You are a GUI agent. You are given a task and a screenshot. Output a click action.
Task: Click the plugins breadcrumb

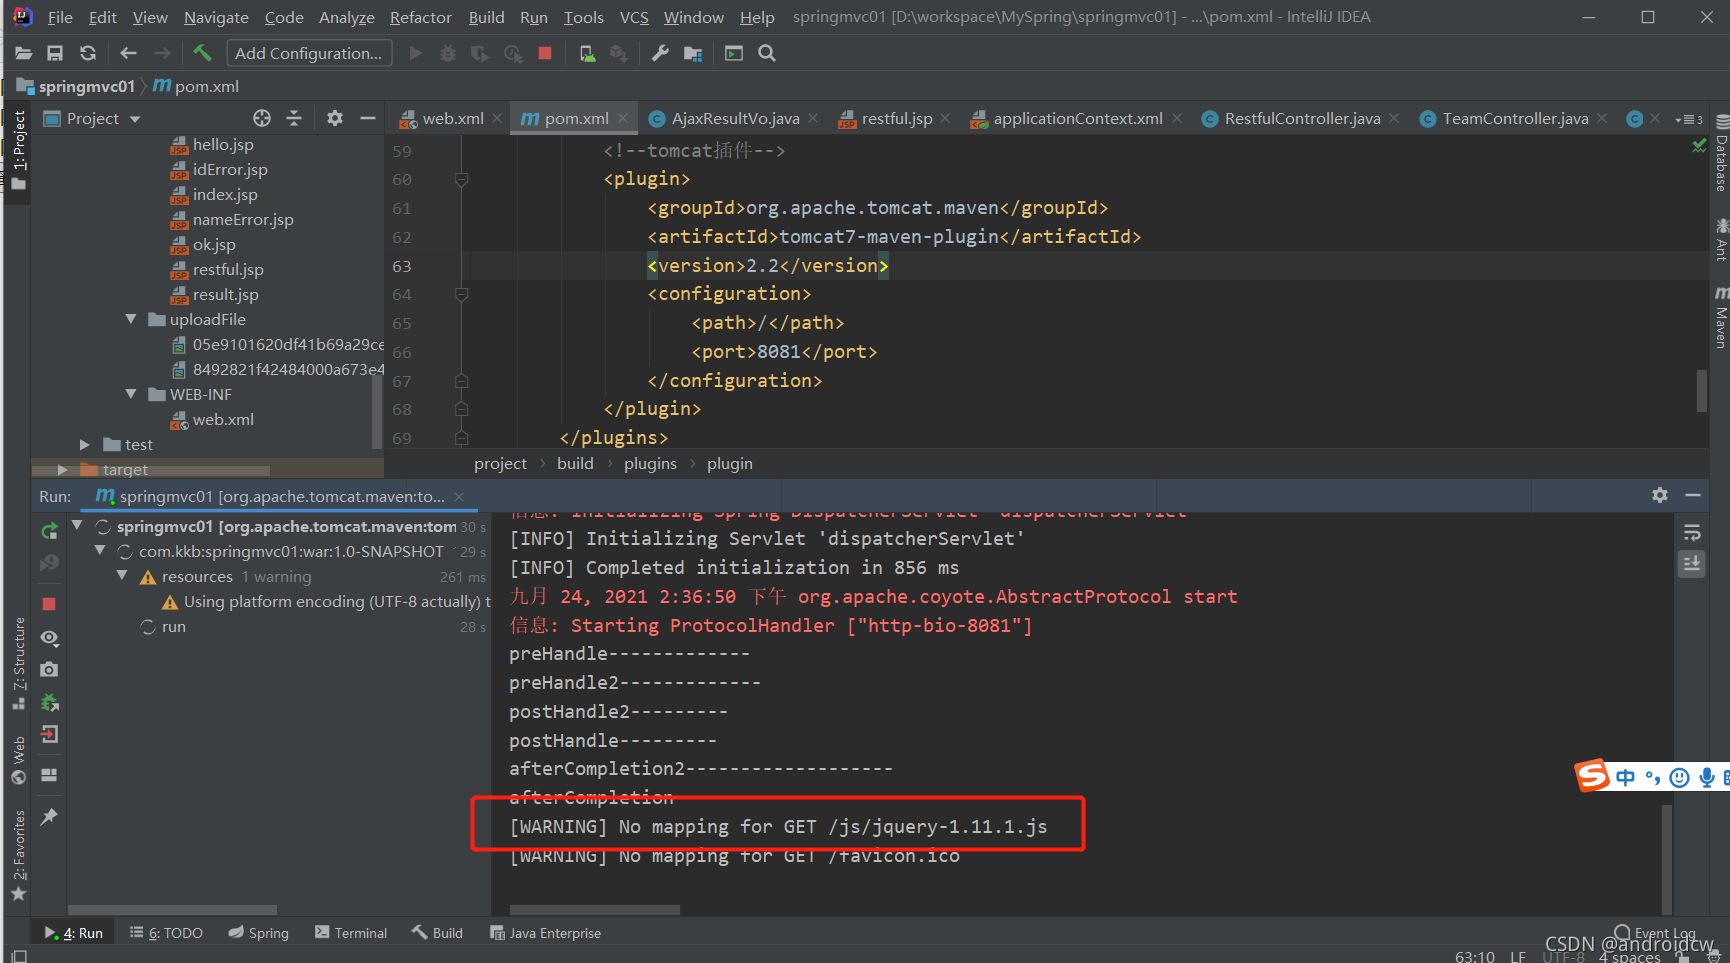650,464
